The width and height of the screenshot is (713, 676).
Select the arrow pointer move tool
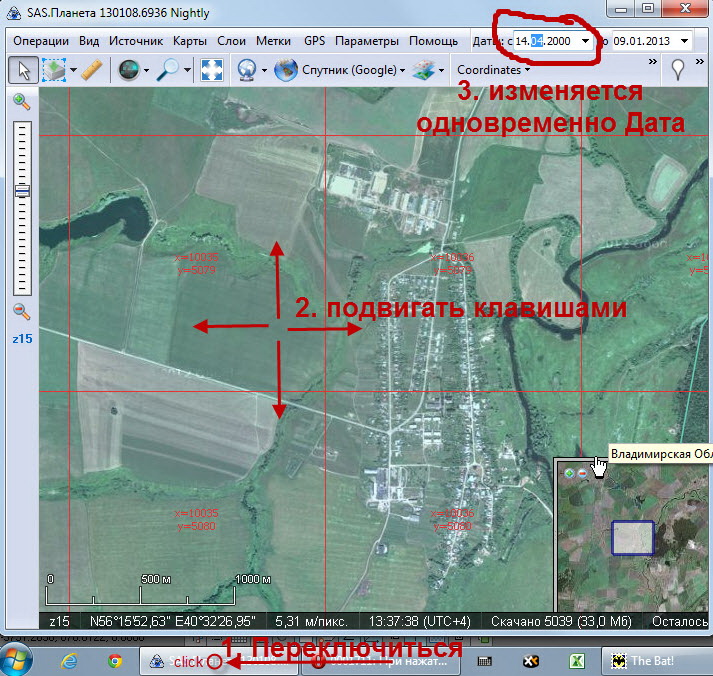click(x=24, y=70)
